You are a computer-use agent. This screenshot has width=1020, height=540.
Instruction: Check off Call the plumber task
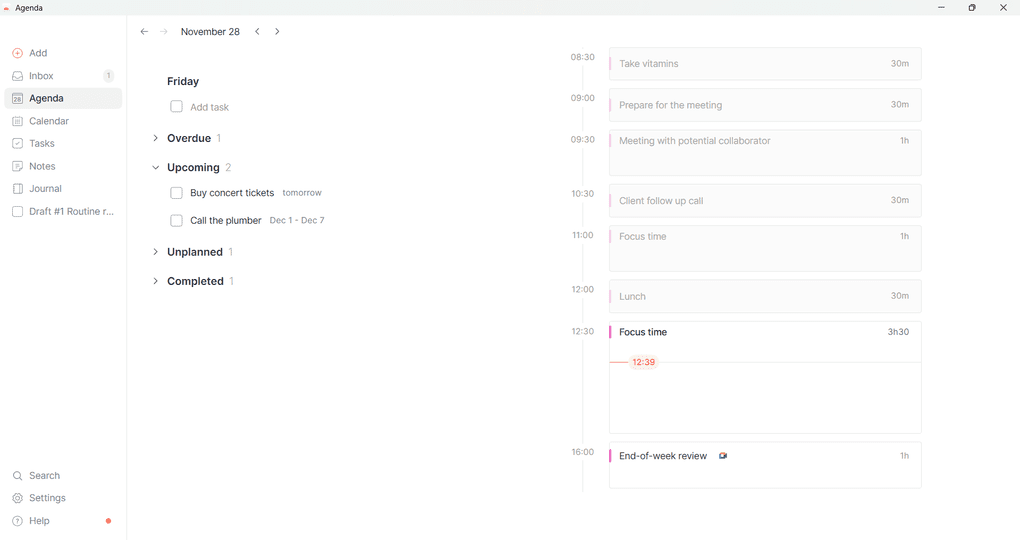[176, 221]
